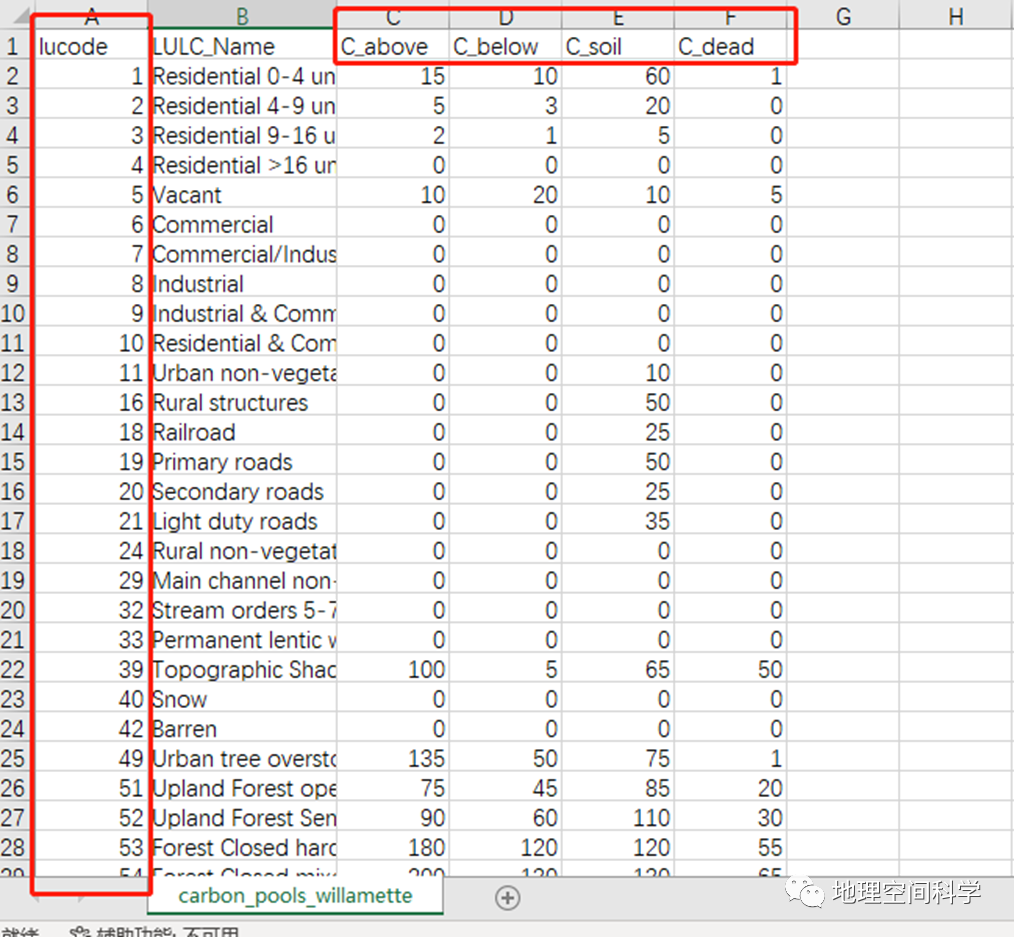Select the Permanent lentic water name cell

[x=243, y=640]
